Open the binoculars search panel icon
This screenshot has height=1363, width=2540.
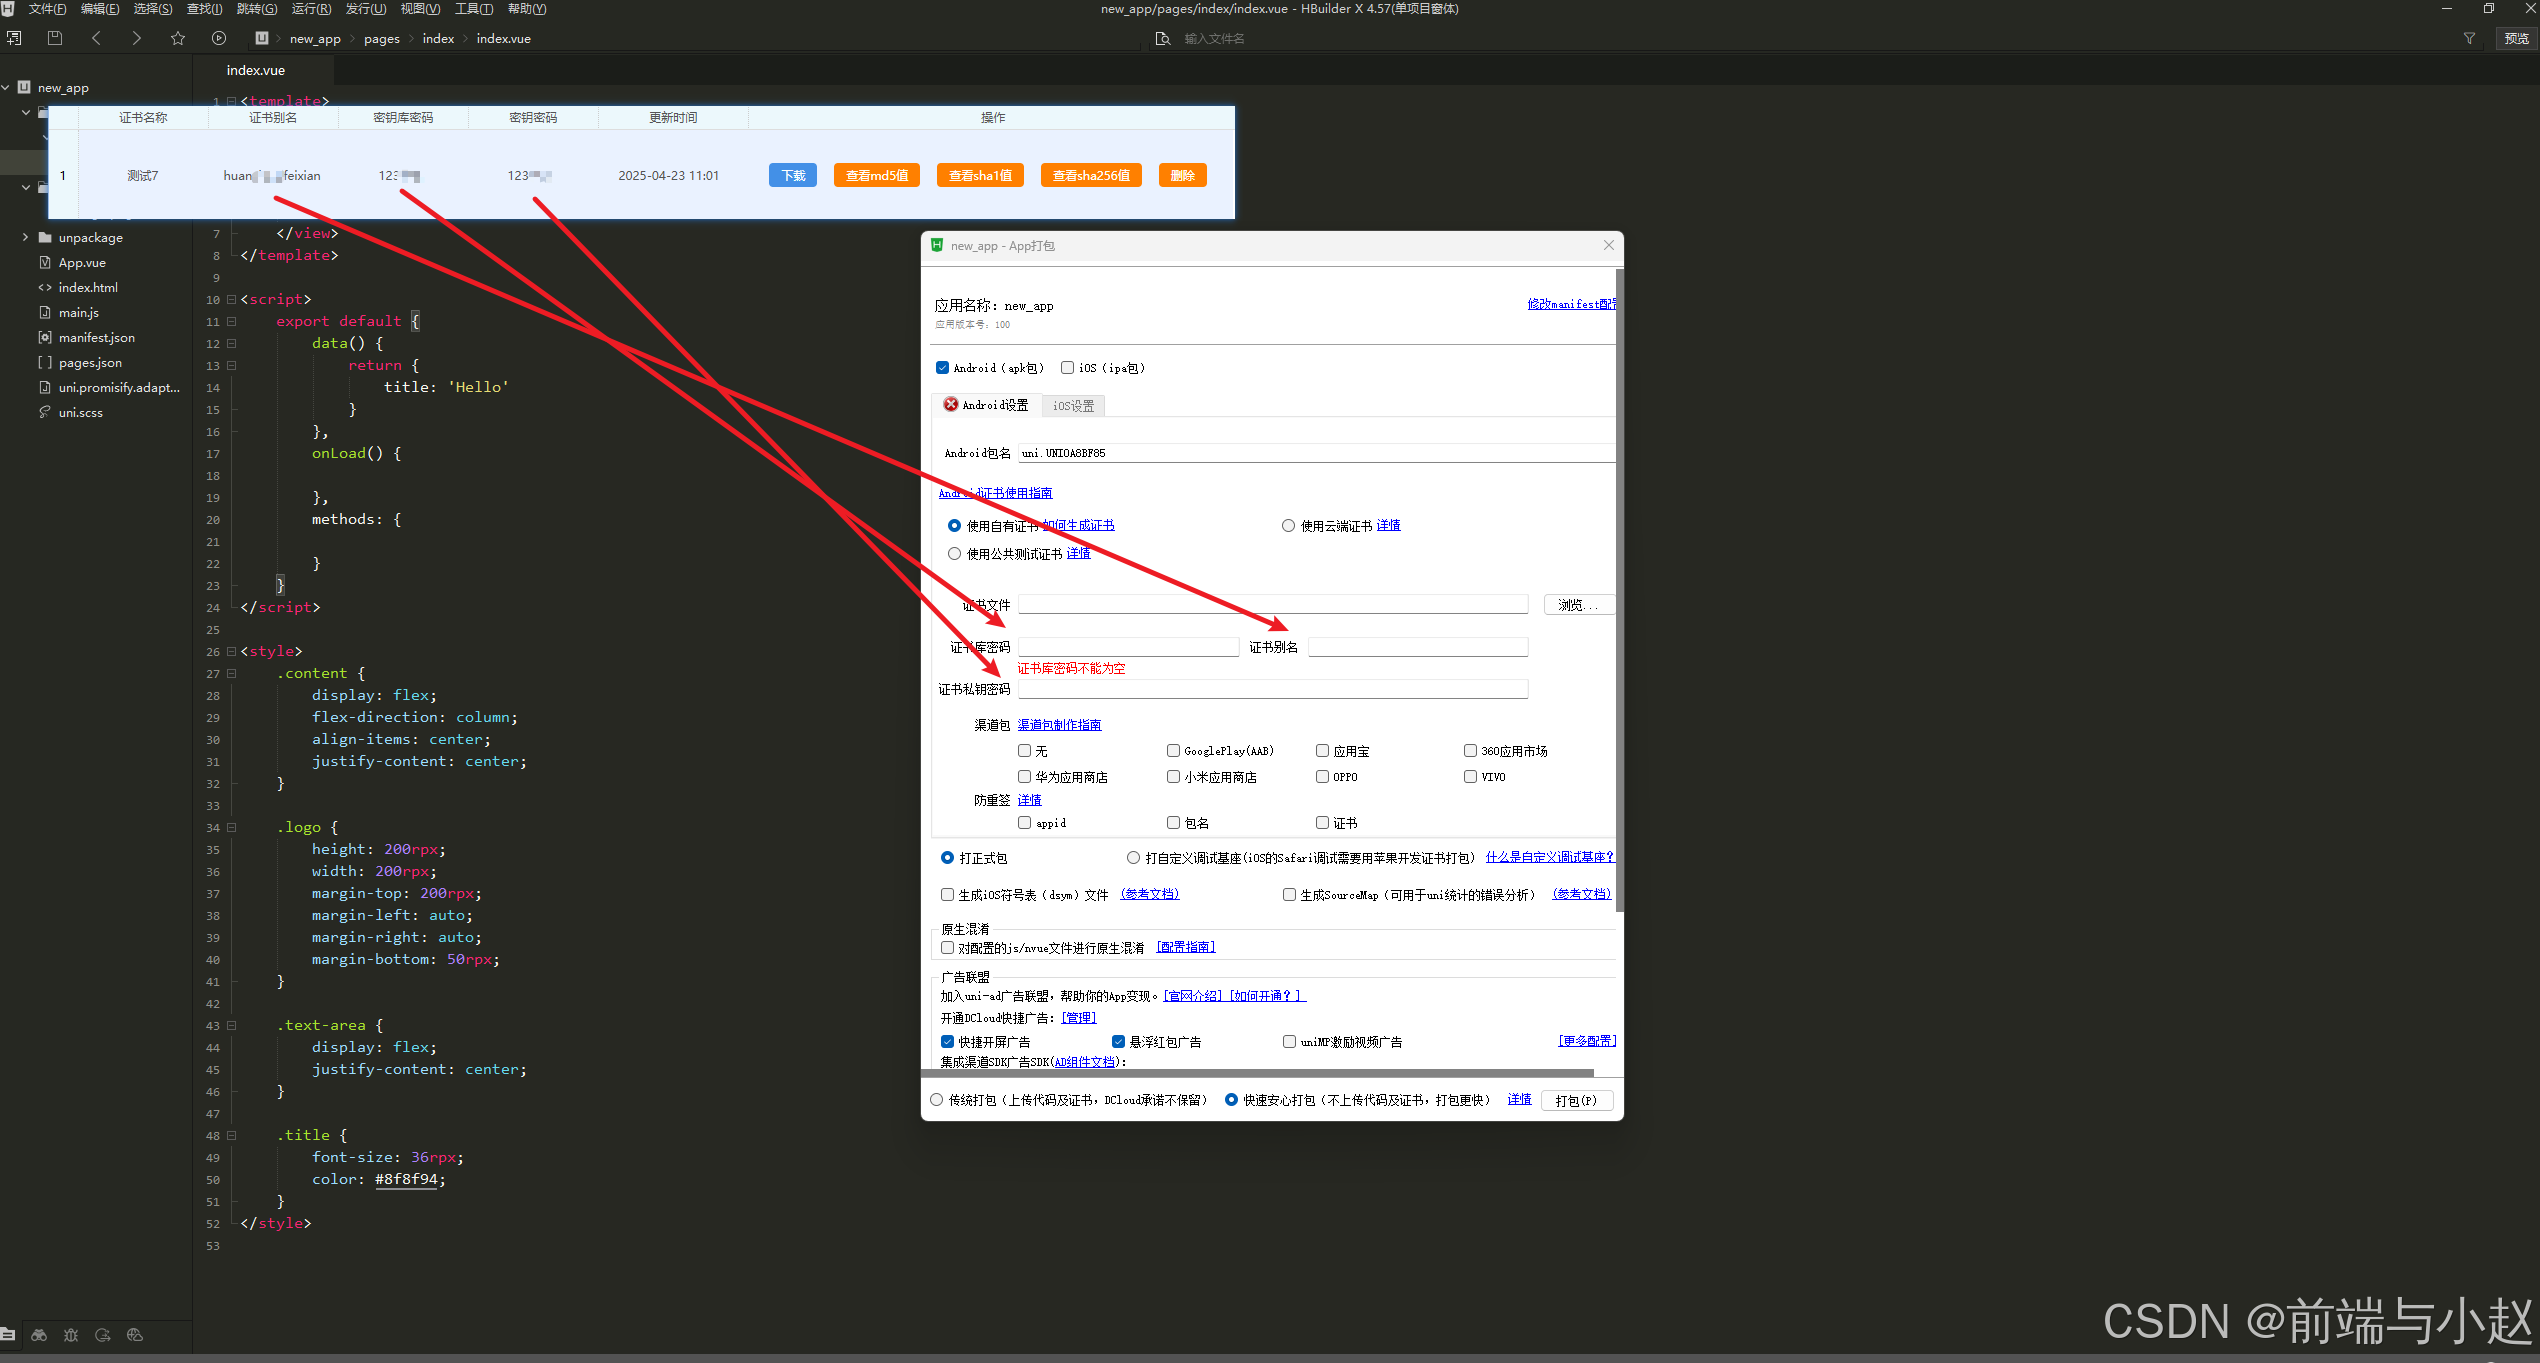click(x=39, y=1335)
